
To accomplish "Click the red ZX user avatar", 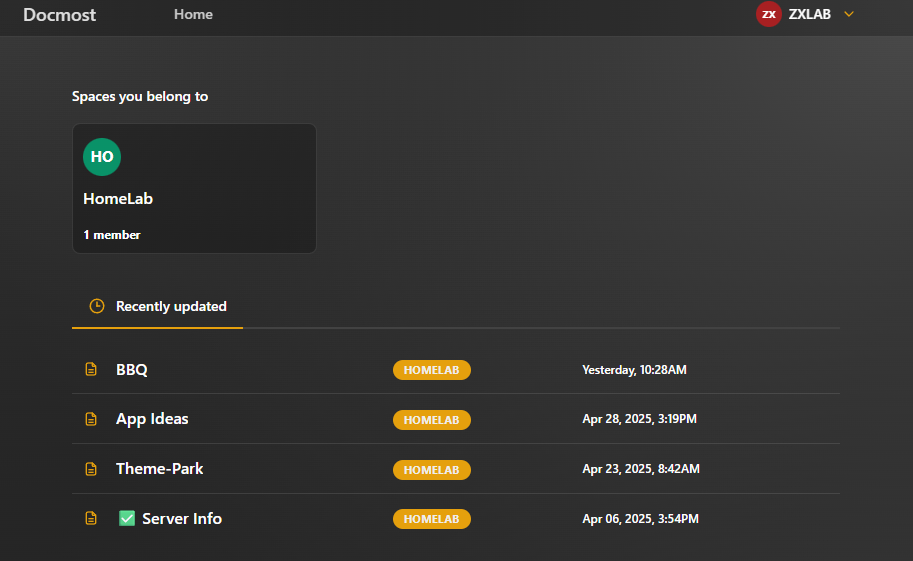I will [x=768, y=14].
